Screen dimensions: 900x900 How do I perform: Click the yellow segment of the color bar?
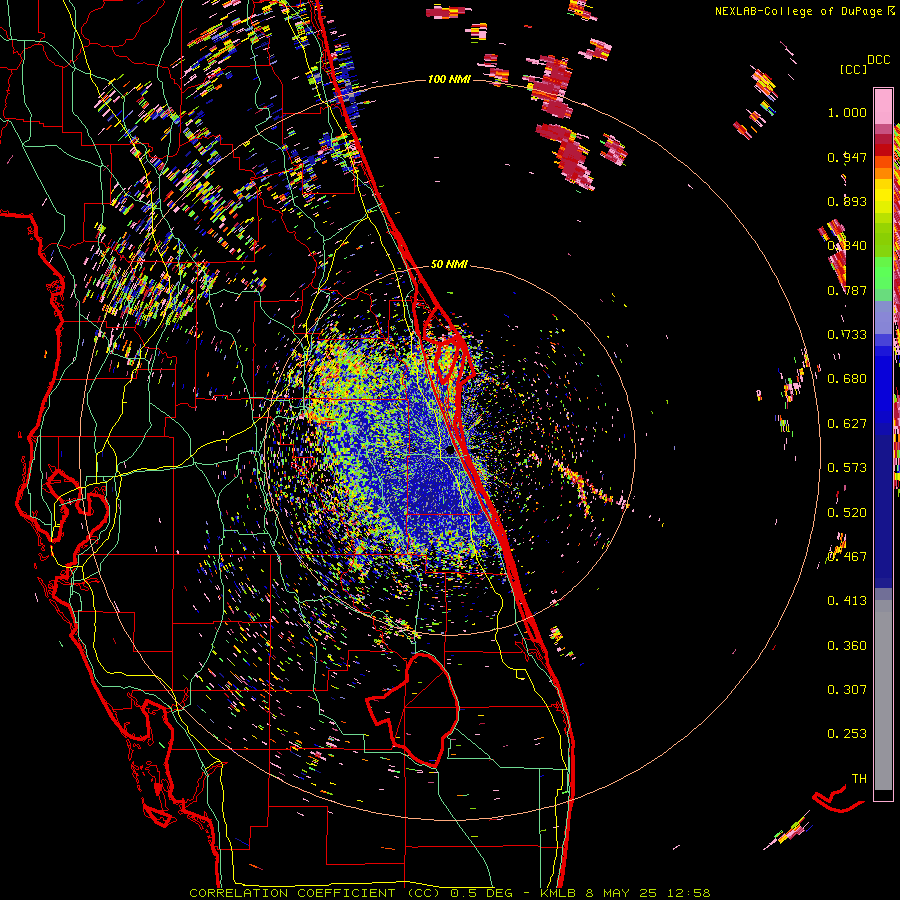tap(883, 198)
